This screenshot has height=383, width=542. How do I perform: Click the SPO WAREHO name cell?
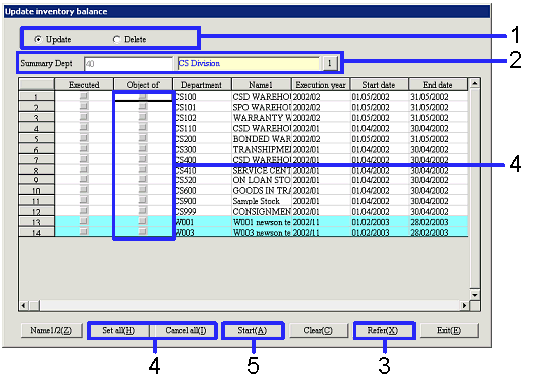(262, 107)
